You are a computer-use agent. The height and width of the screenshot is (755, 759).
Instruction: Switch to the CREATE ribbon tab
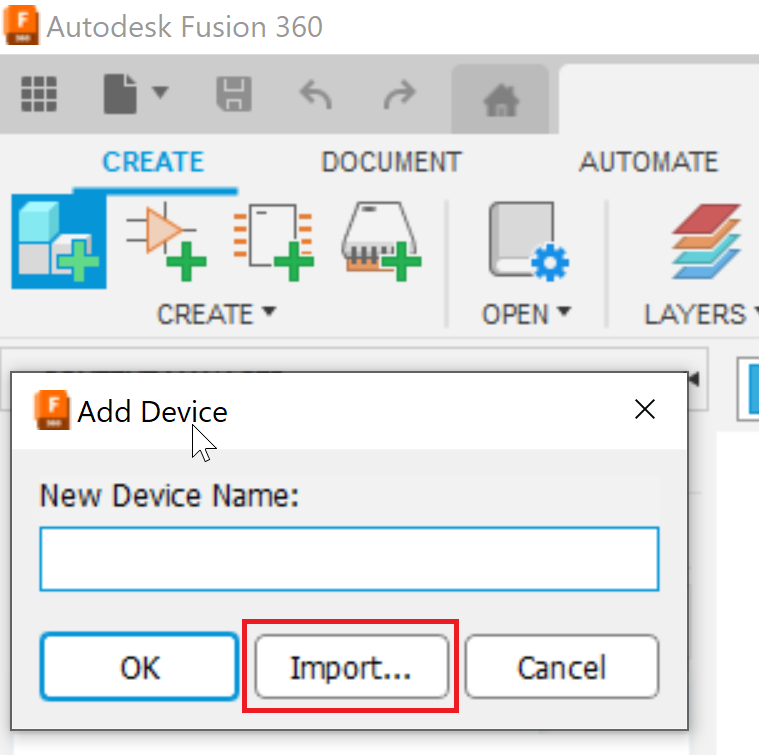pos(153,162)
